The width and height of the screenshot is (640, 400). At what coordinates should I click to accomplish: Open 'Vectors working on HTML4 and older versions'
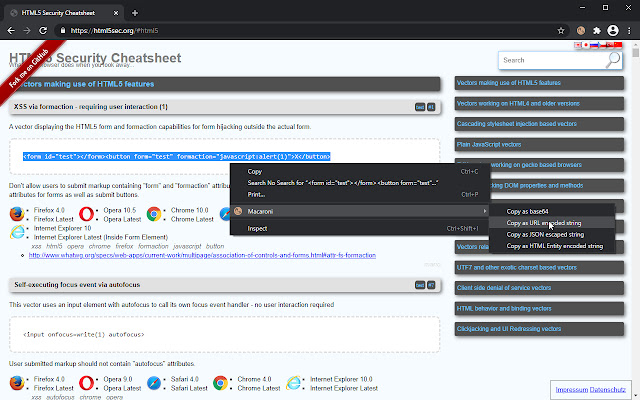pyautogui.click(x=517, y=103)
